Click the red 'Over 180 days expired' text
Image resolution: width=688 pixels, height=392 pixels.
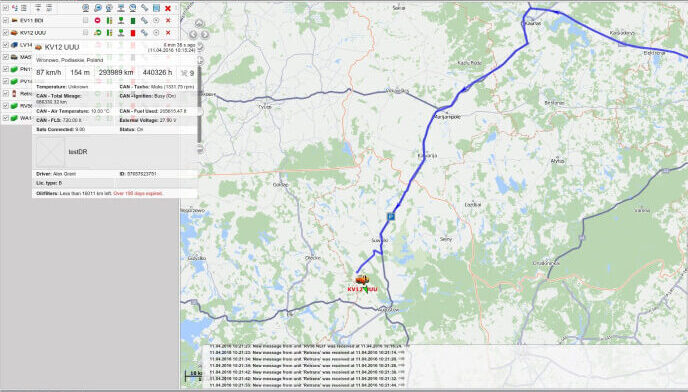click(x=138, y=193)
